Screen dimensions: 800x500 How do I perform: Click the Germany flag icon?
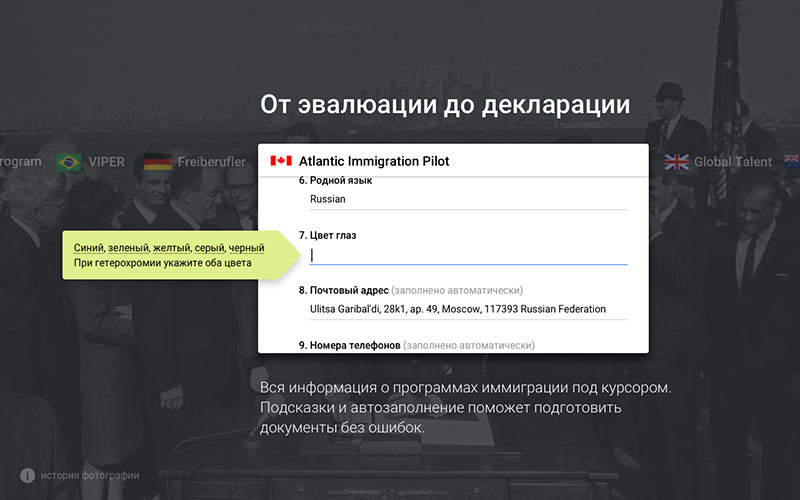[158, 162]
